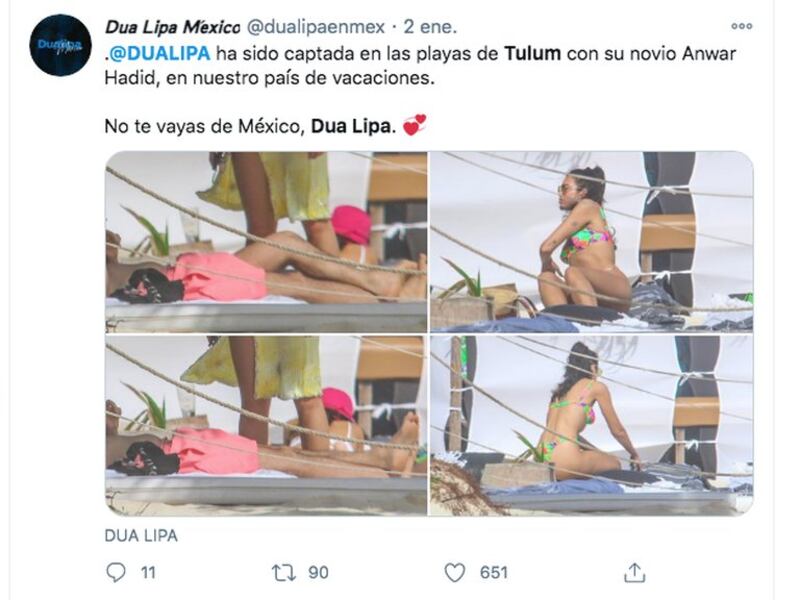
Task: Click the 651 likes count
Action: (493, 572)
